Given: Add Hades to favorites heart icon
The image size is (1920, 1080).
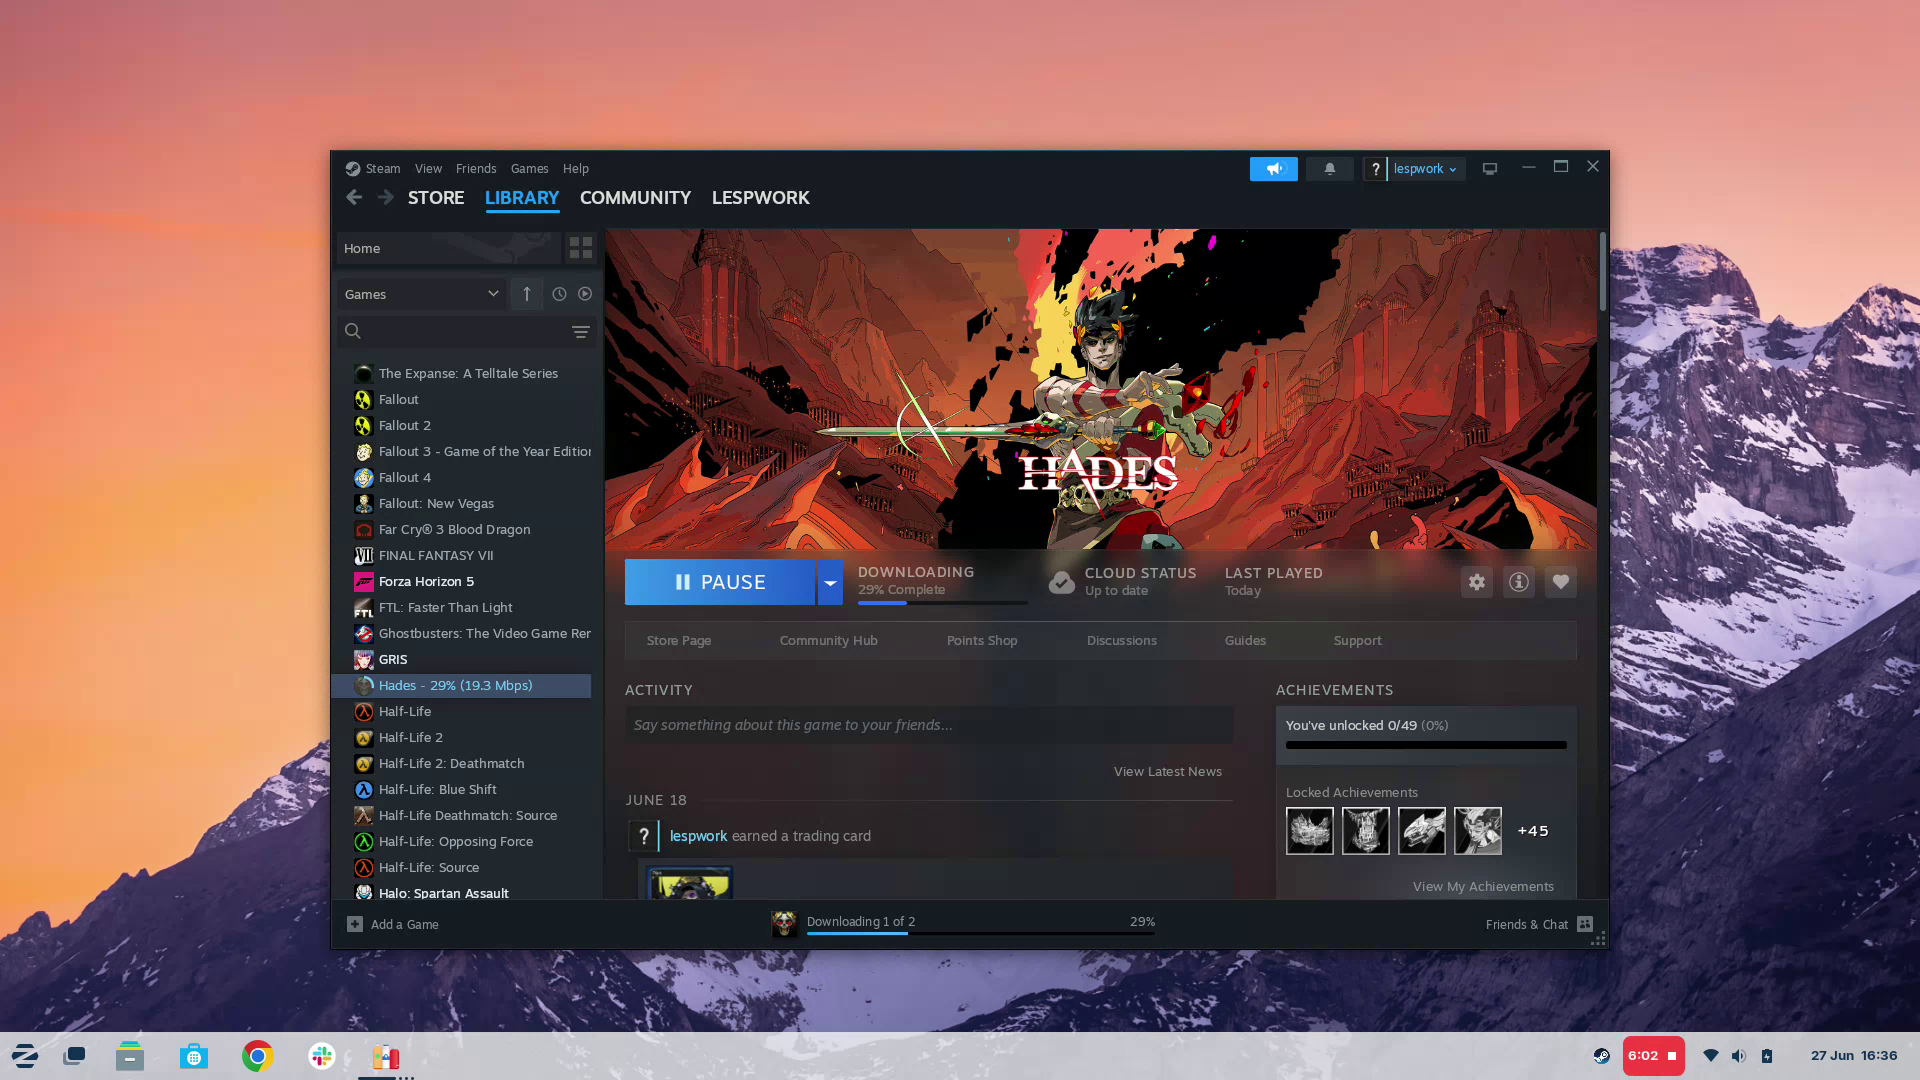Looking at the screenshot, I should tap(1561, 582).
